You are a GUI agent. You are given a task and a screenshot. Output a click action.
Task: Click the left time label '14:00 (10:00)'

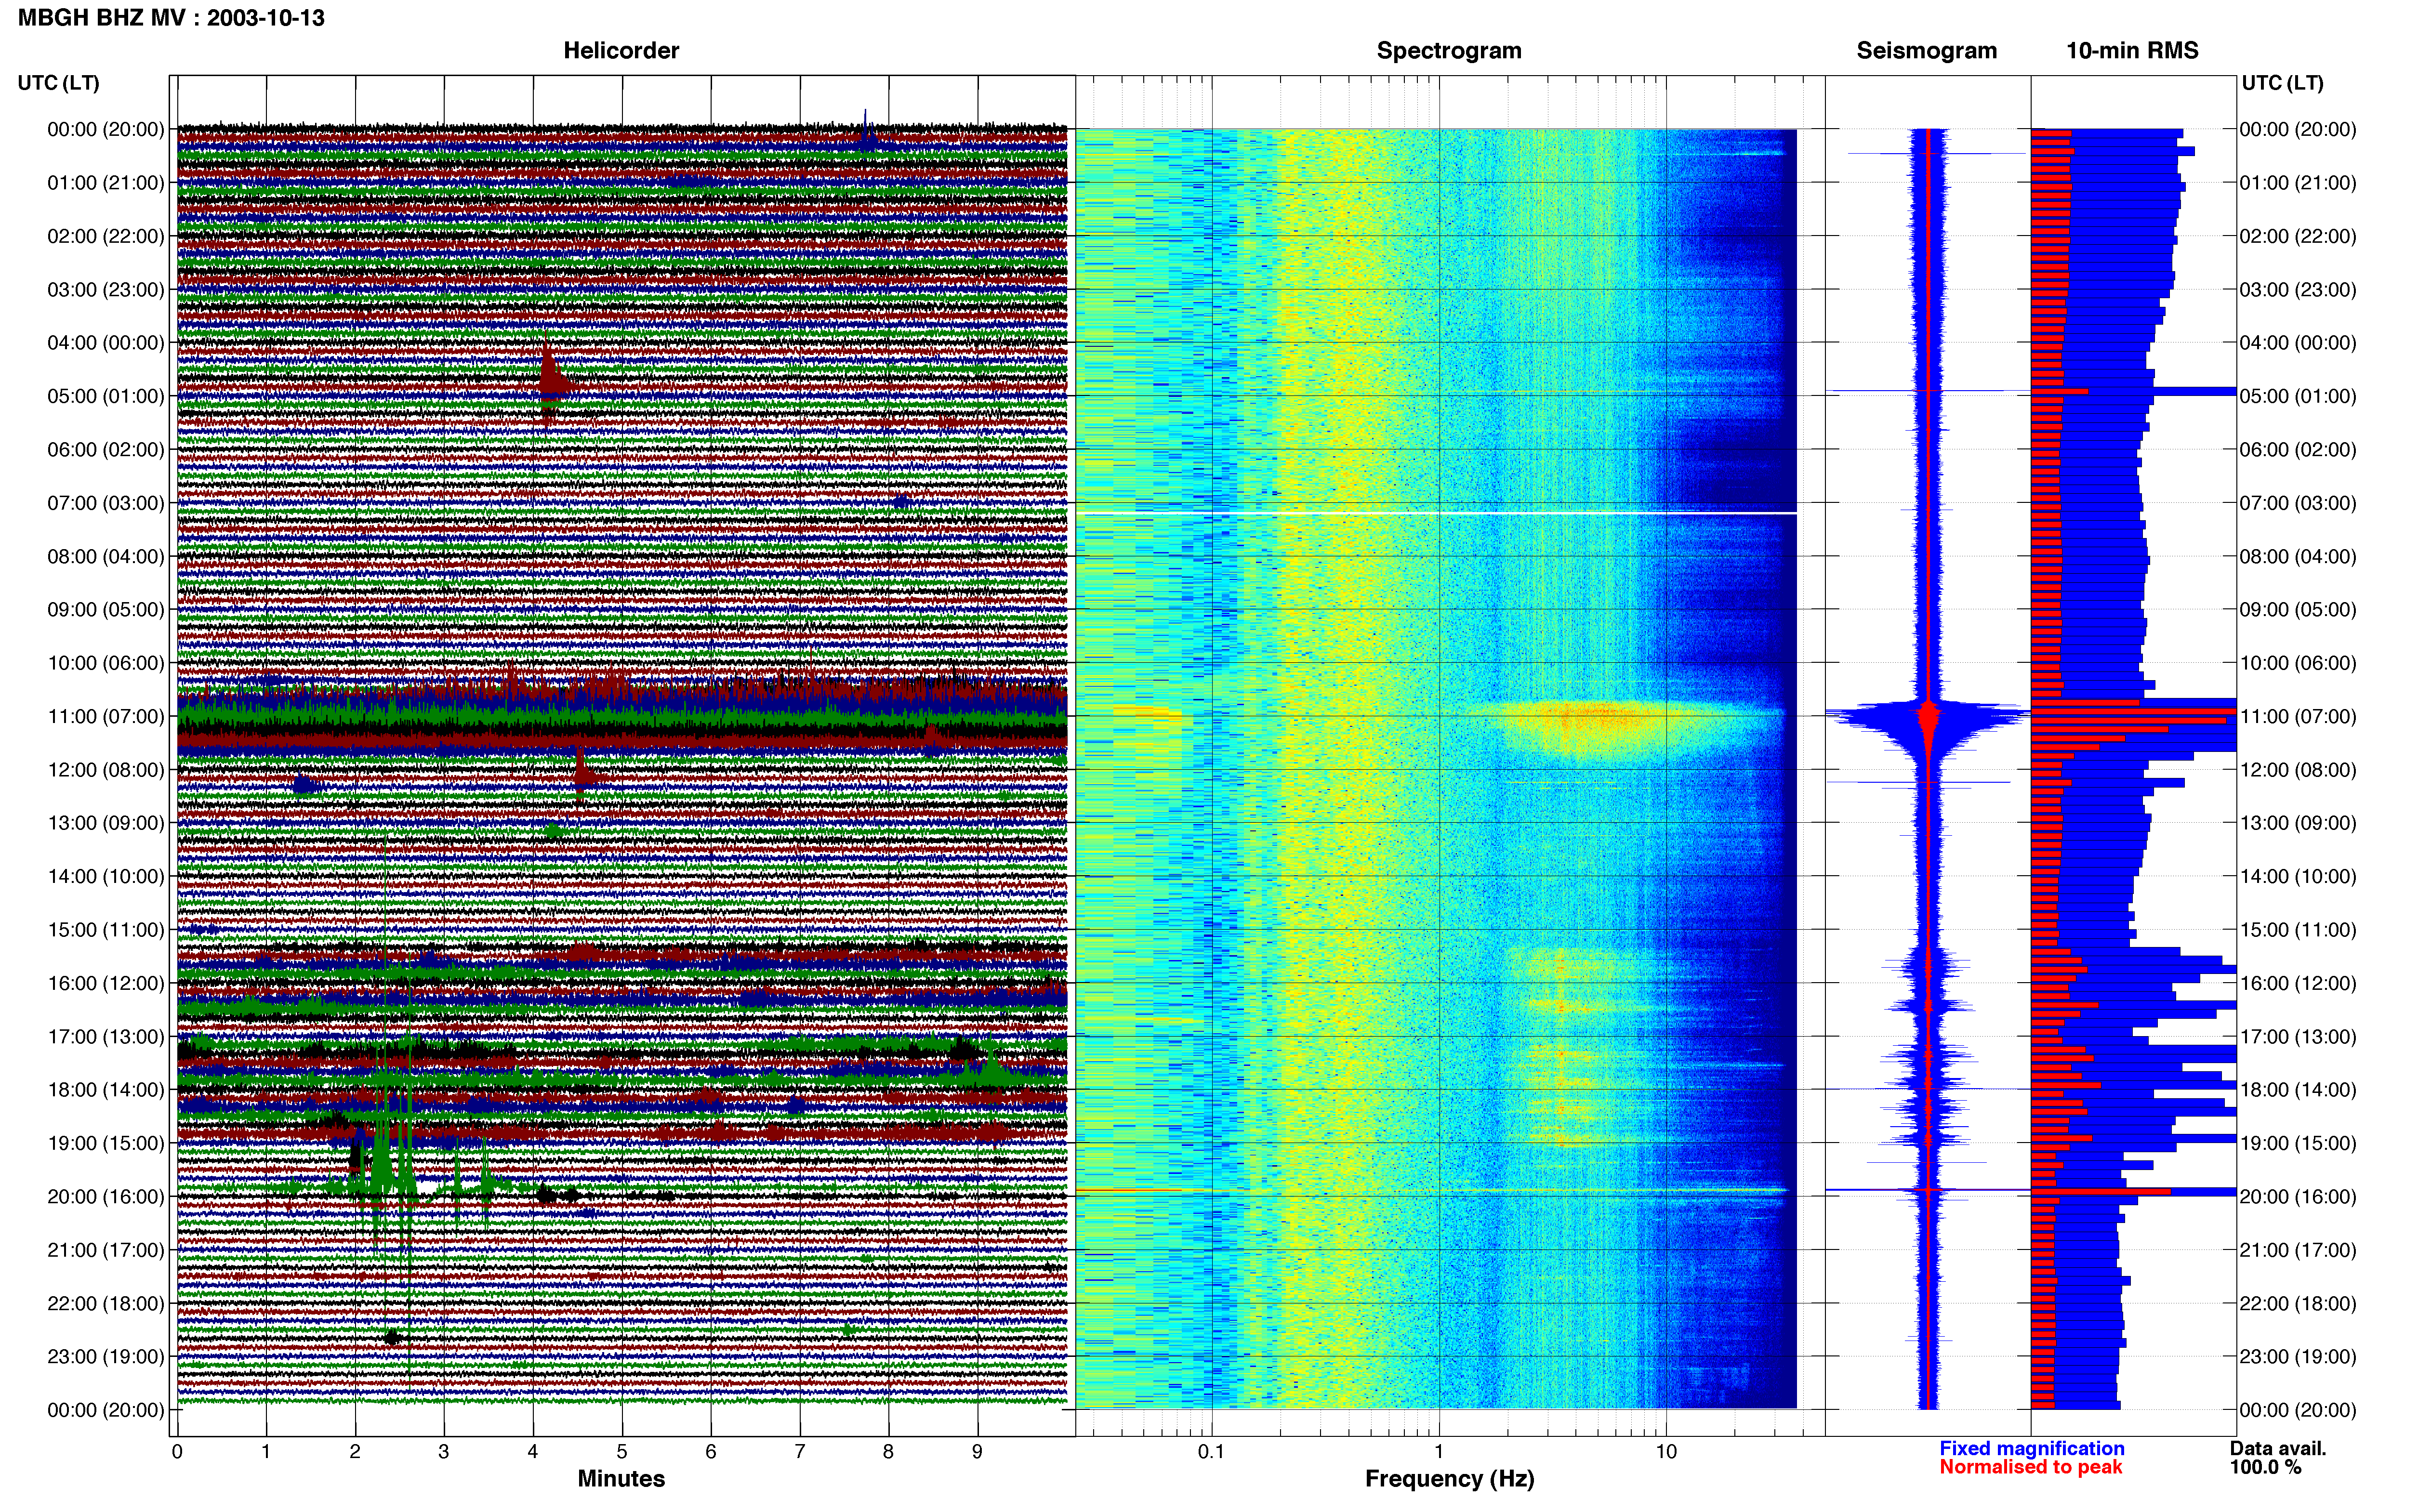[x=106, y=877]
